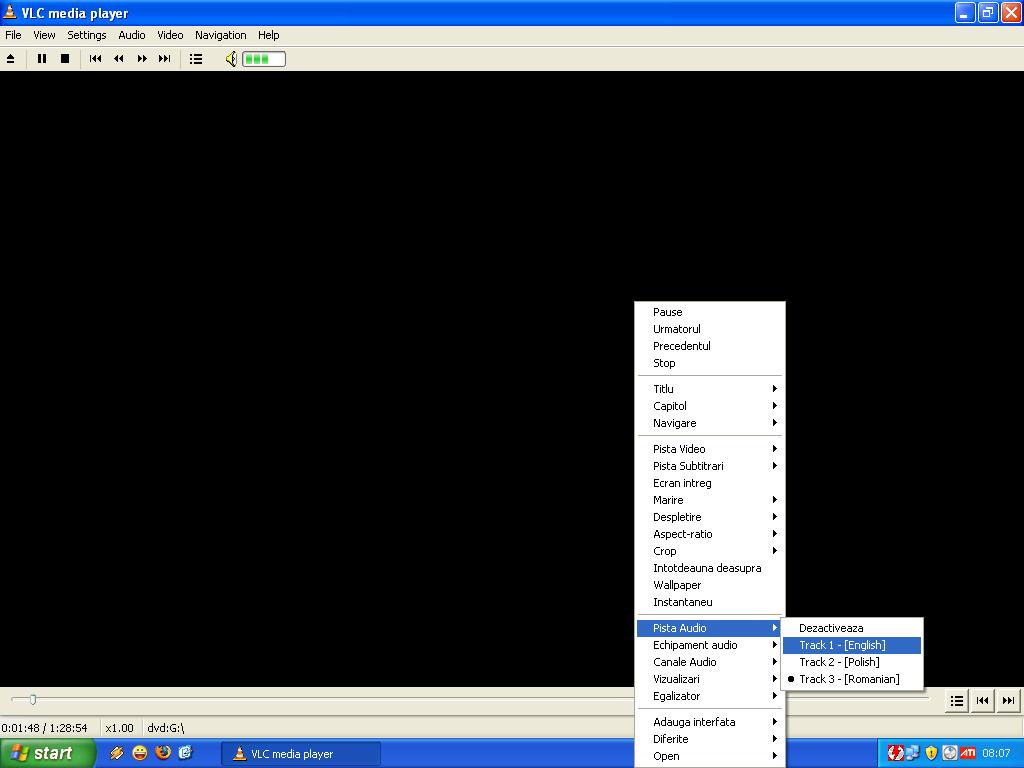
Task: Choose Ecran intreg from context menu
Action: click(x=682, y=483)
